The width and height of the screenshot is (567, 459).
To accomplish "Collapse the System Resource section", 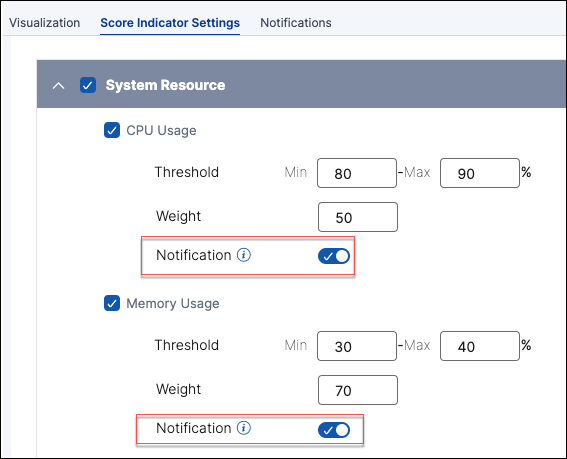I will (59, 86).
